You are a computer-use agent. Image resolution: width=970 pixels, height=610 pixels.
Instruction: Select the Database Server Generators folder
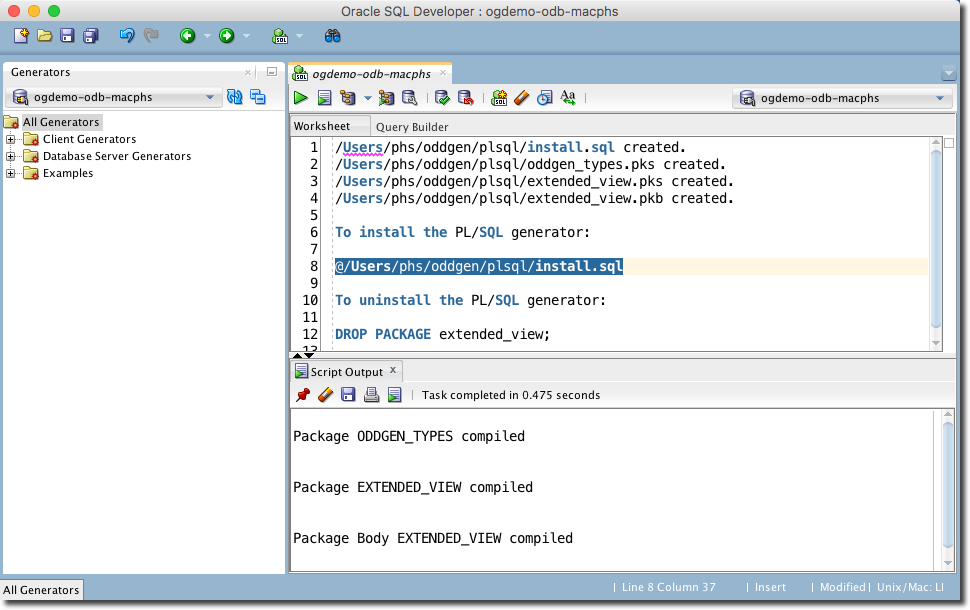(x=116, y=156)
